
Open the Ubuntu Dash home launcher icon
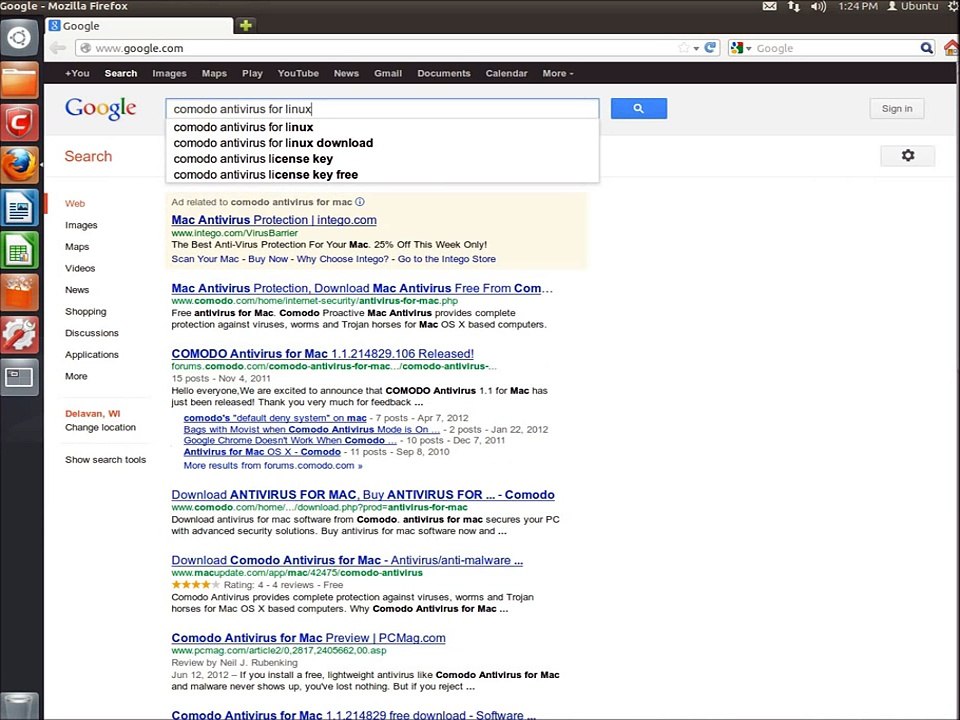click(x=19, y=38)
